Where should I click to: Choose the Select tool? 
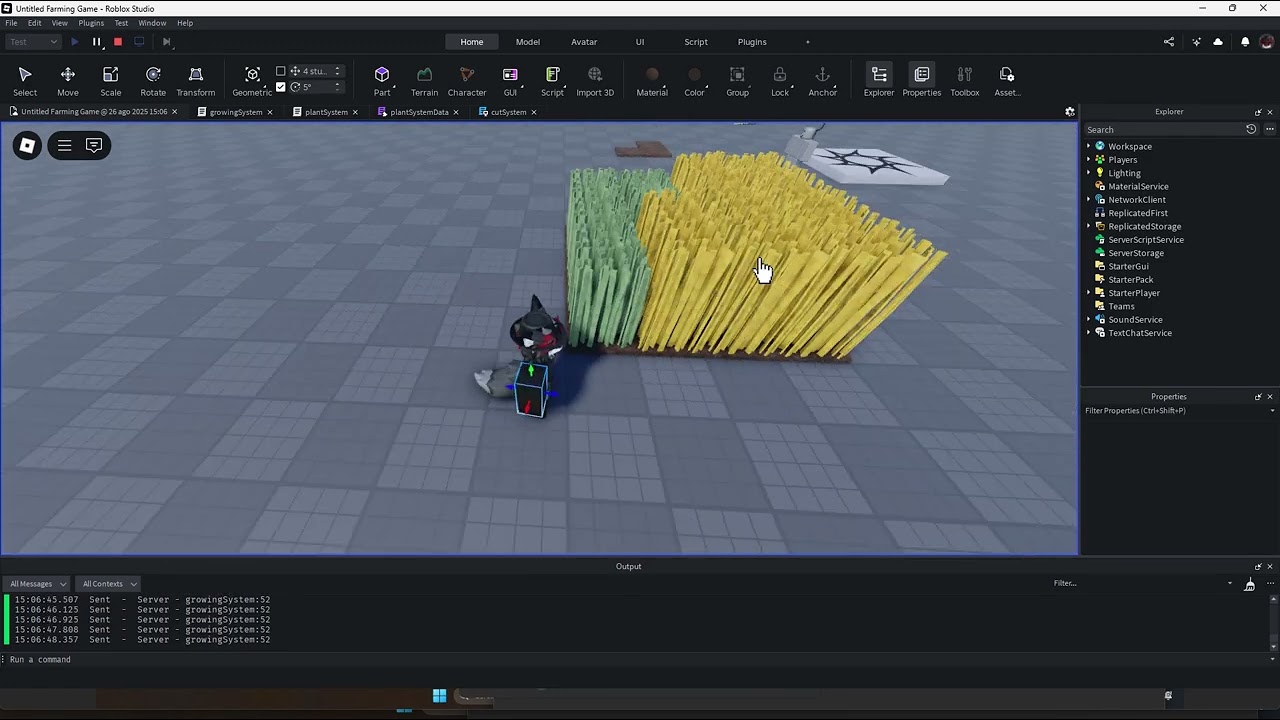point(25,80)
